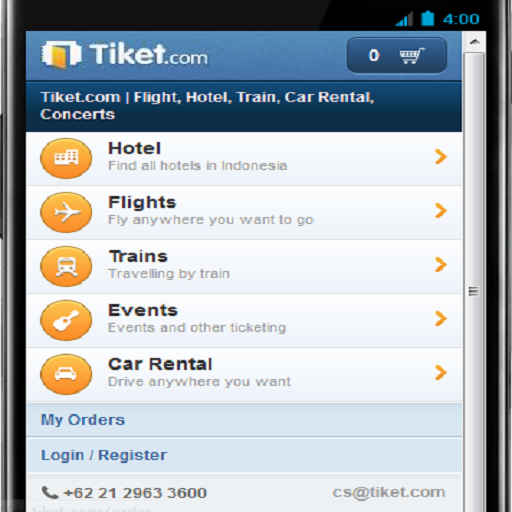Go to Login / Register
The height and width of the screenshot is (512, 512).
tap(244, 455)
